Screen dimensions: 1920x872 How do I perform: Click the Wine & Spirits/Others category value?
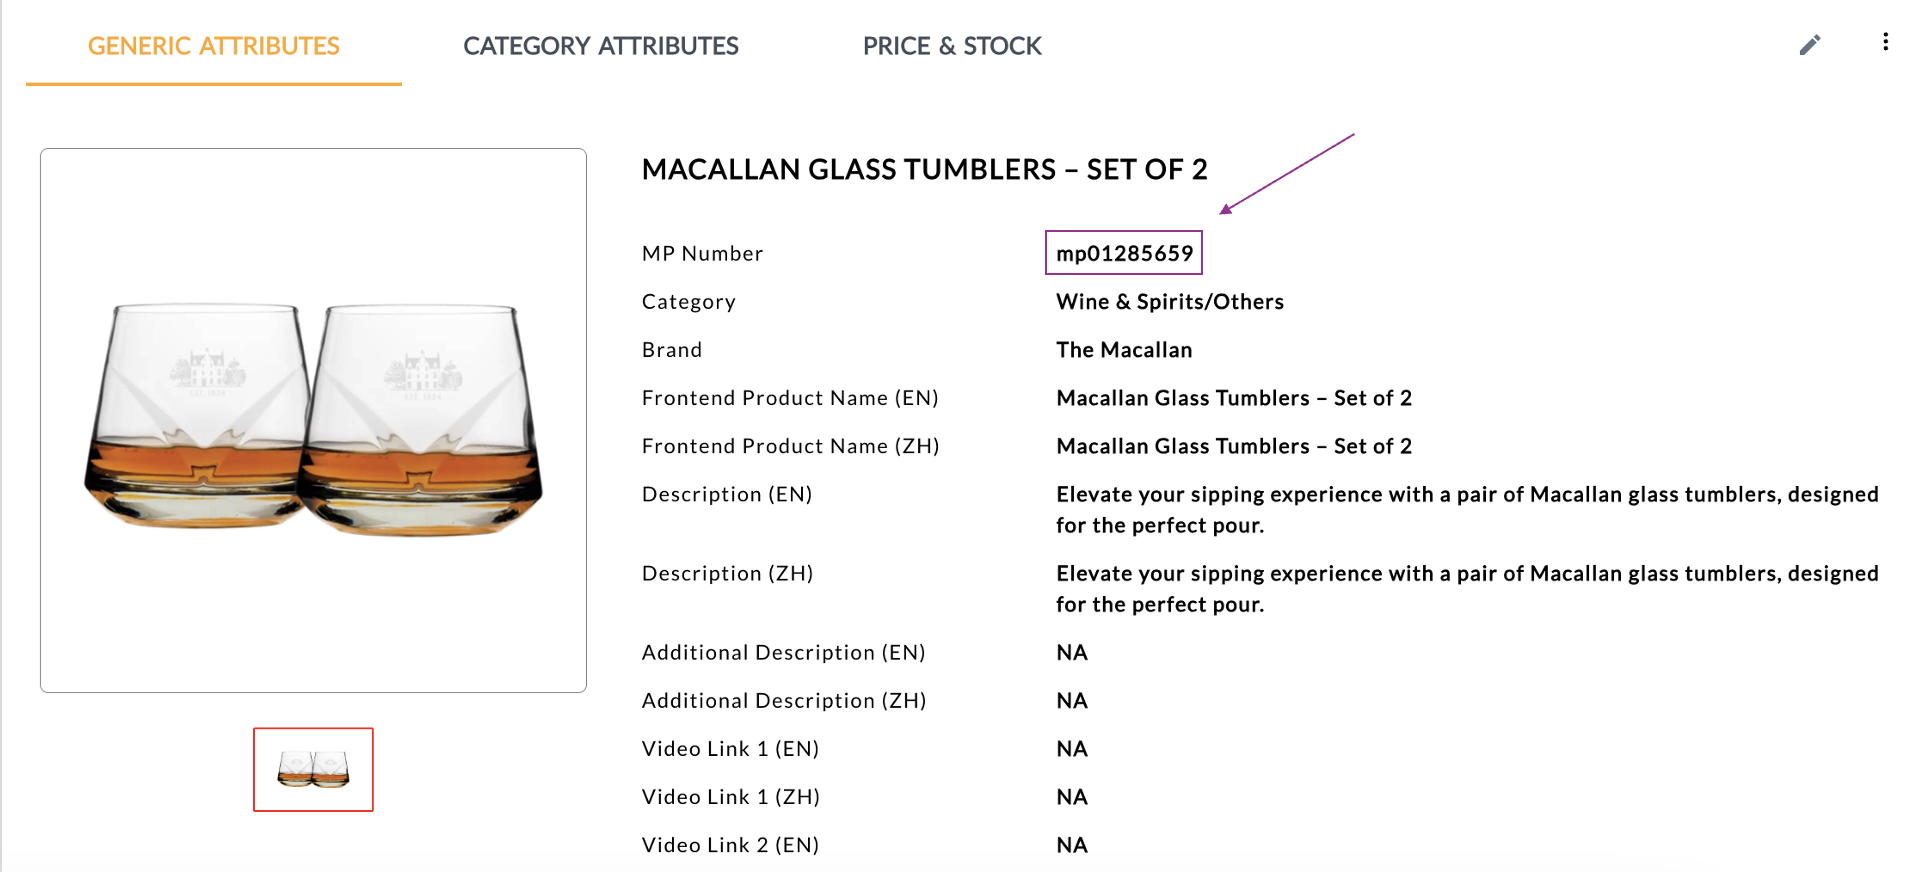point(1169,302)
